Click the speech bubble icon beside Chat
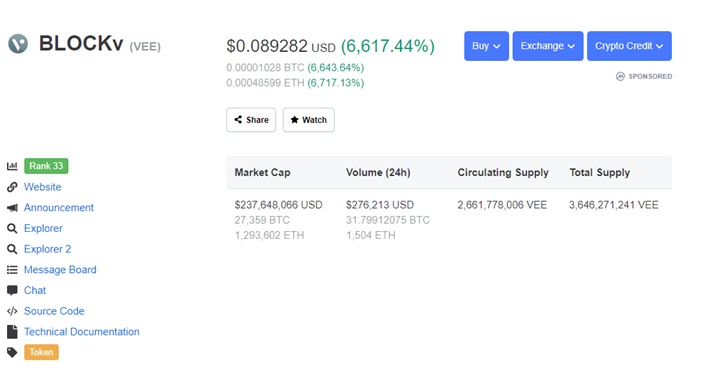720x371 pixels. pyautogui.click(x=12, y=290)
